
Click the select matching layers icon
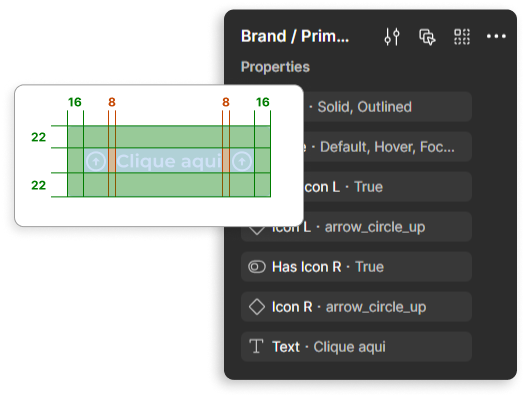(427, 37)
